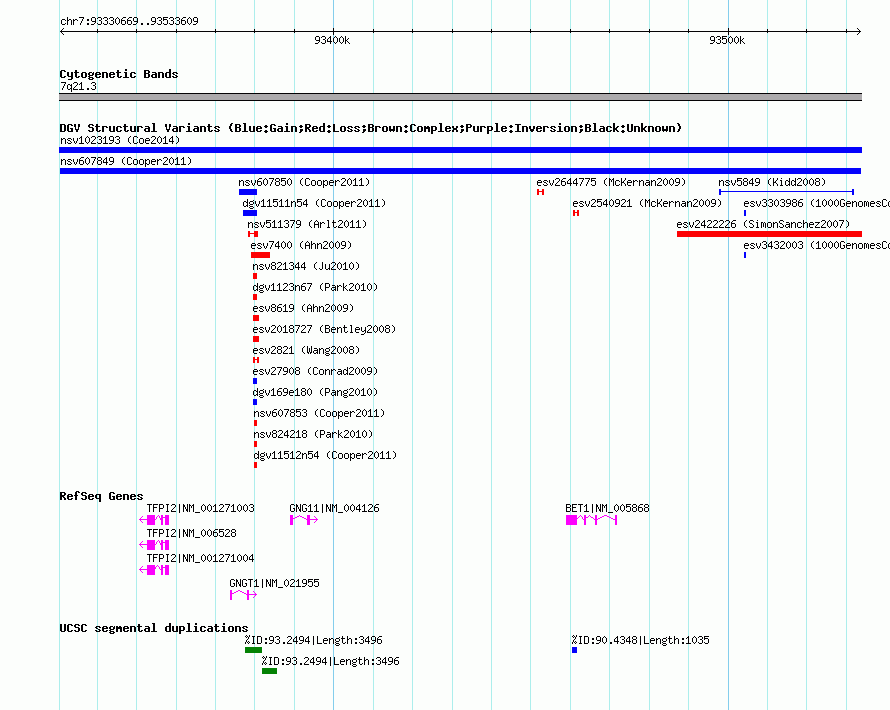Select nsv824218 (Park2010) variant
The width and height of the screenshot is (890, 710).
pyautogui.click(x=313, y=434)
